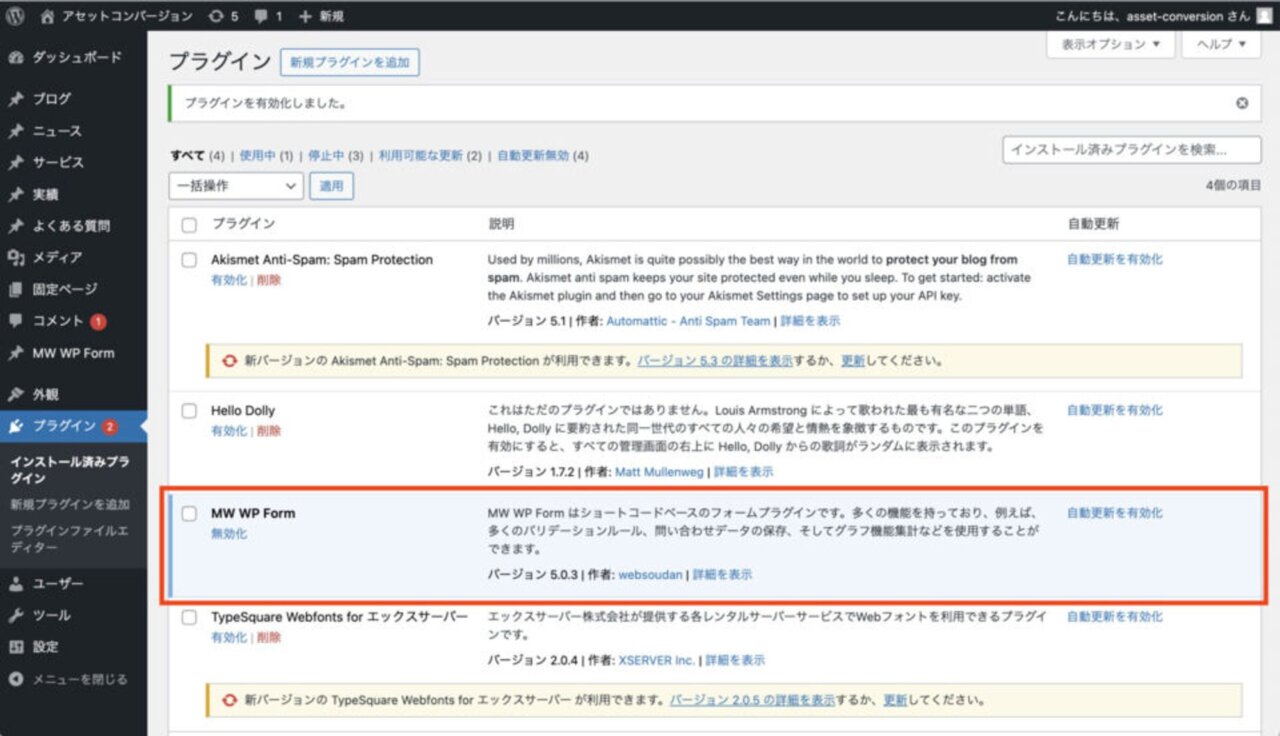This screenshot has height=736, width=1280.
Task: Open the updates indicator showing 5
Action: tap(224, 16)
